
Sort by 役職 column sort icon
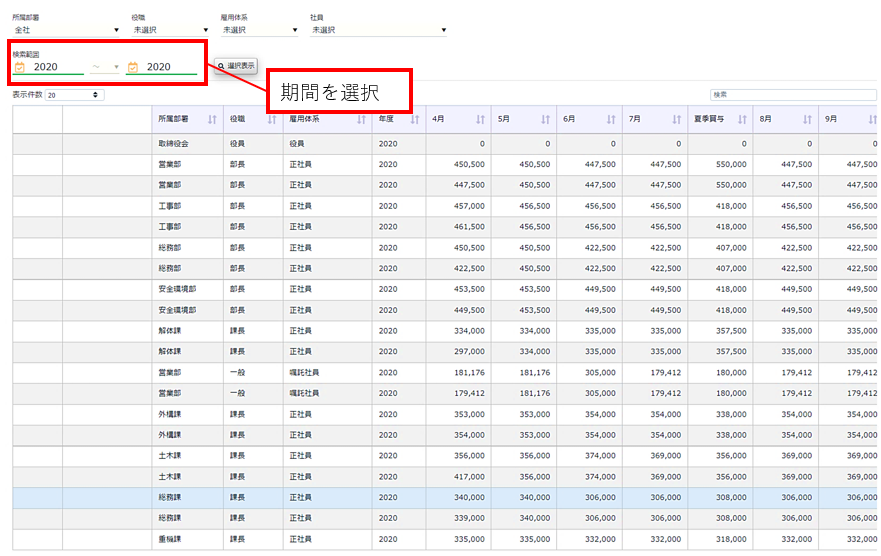(x=271, y=119)
